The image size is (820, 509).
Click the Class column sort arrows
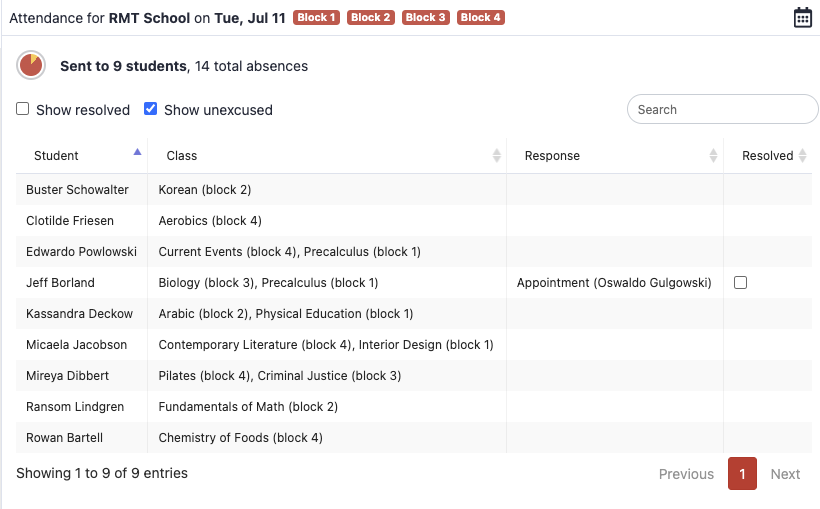pos(497,156)
